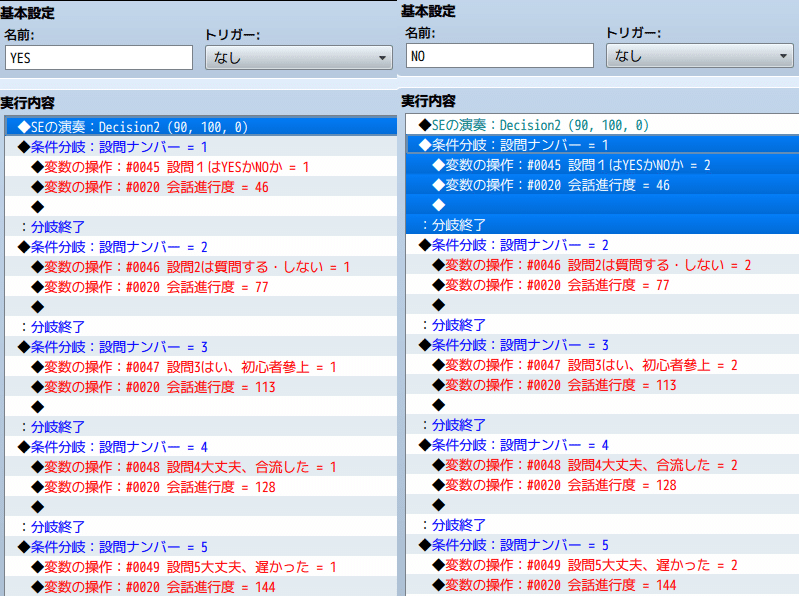Open the trigger dropdown in the YES panel

coord(299,58)
